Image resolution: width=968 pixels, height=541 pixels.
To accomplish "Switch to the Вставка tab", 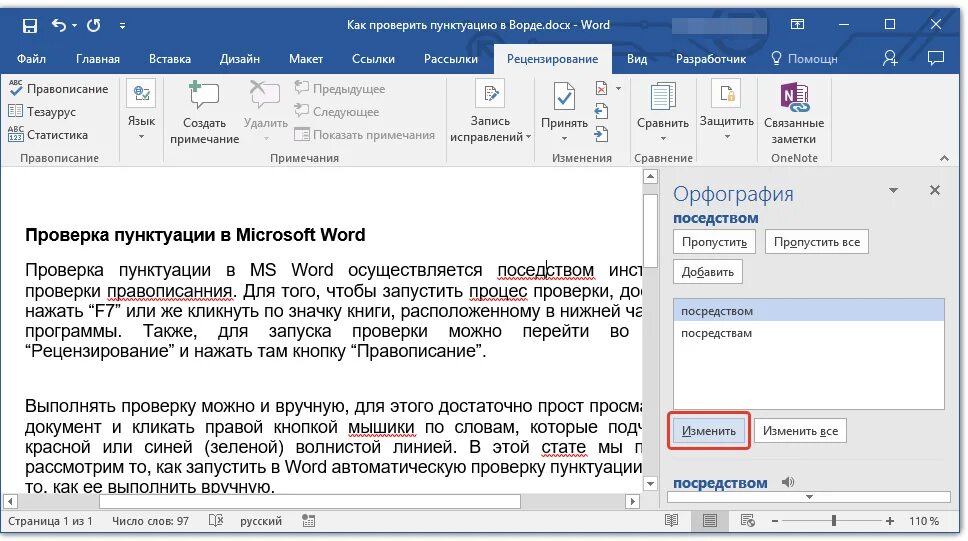I will 170,59.
